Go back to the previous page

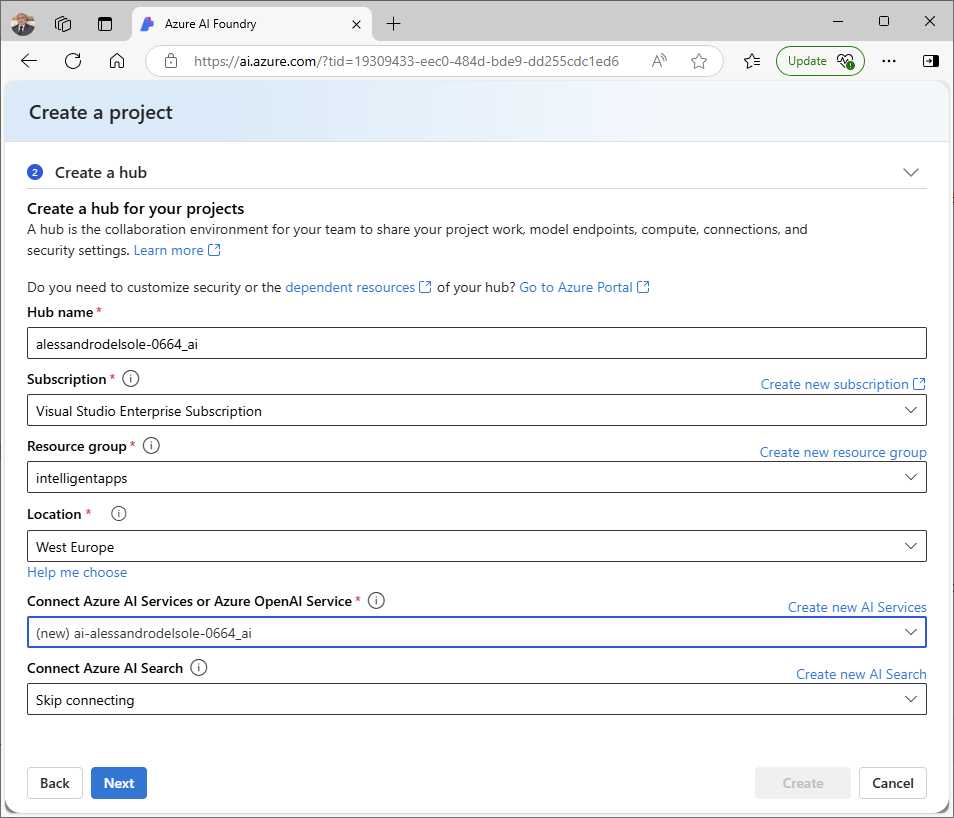(x=29, y=61)
